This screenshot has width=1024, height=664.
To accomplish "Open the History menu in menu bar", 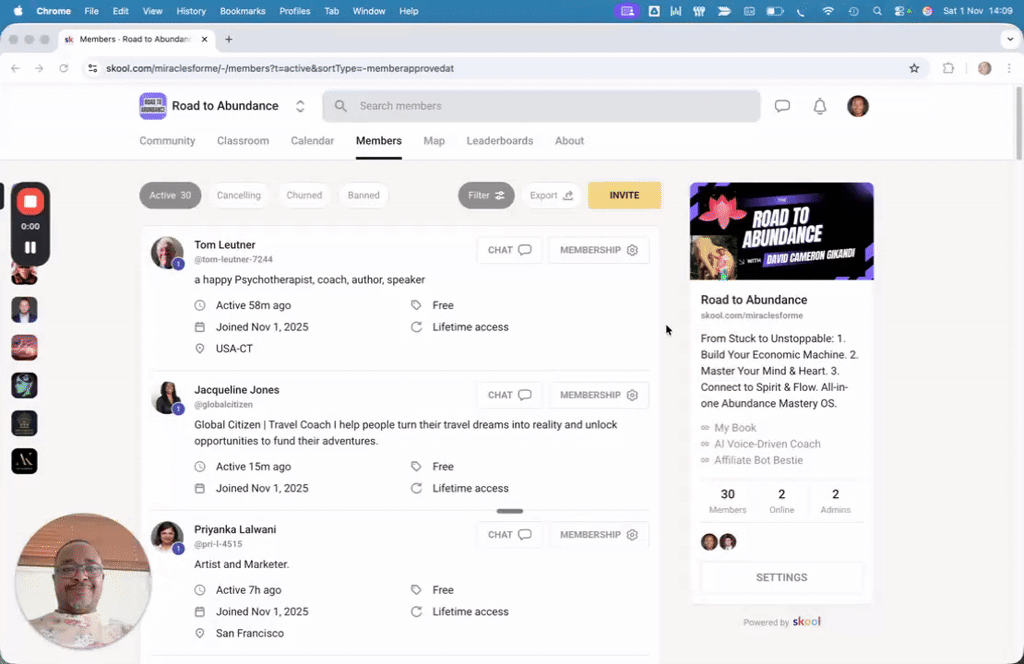I will pyautogui.click(x=191, y=11).
